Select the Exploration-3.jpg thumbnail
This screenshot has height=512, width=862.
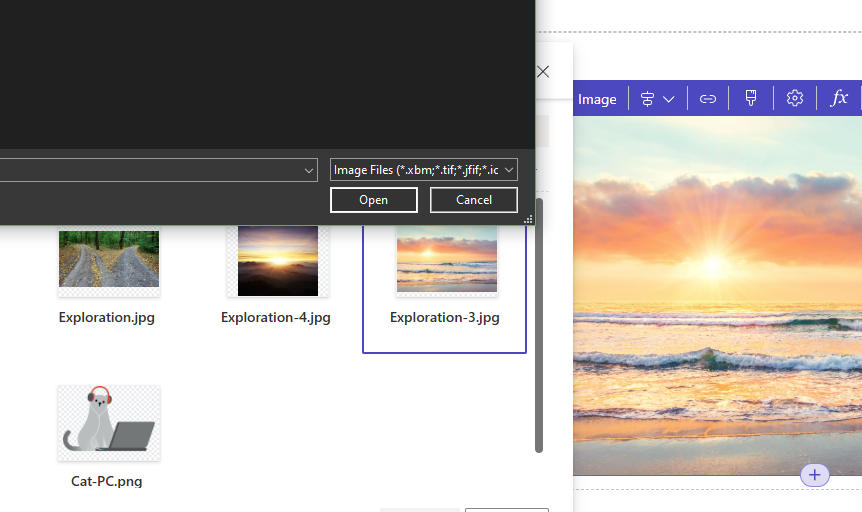(446, 260)
